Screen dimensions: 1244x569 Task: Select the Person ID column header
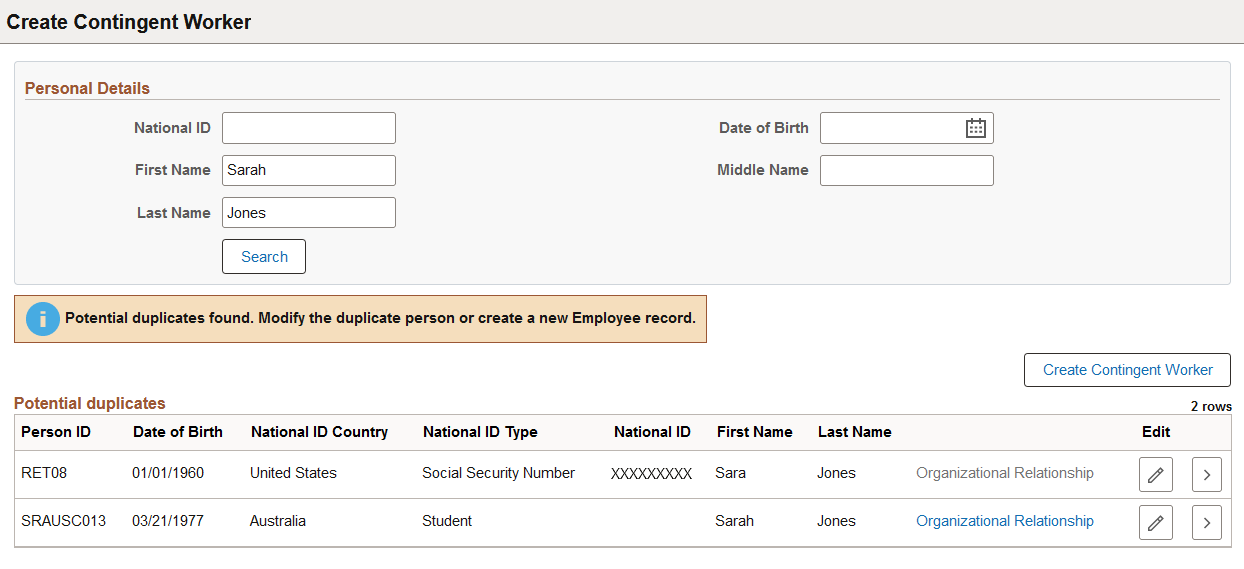tap(56, 432)
